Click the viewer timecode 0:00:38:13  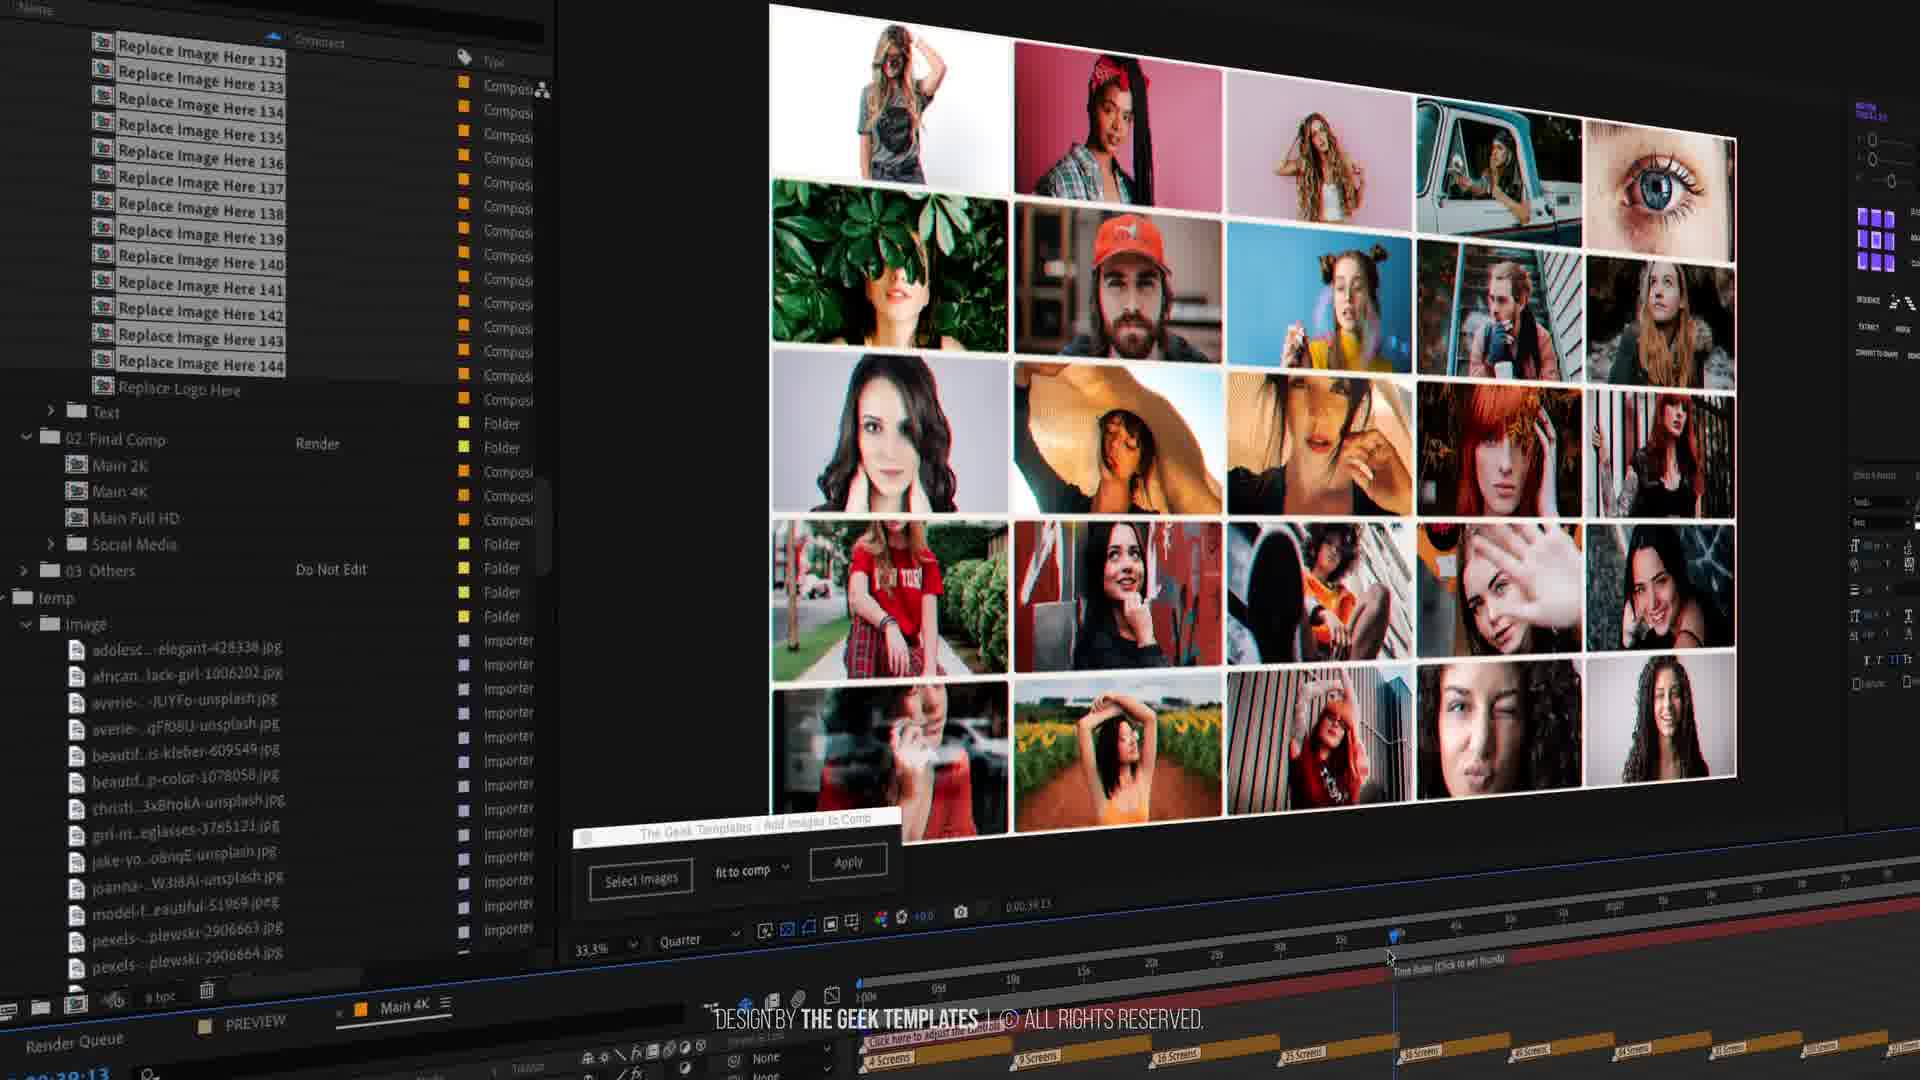(x=1028, y=905)
